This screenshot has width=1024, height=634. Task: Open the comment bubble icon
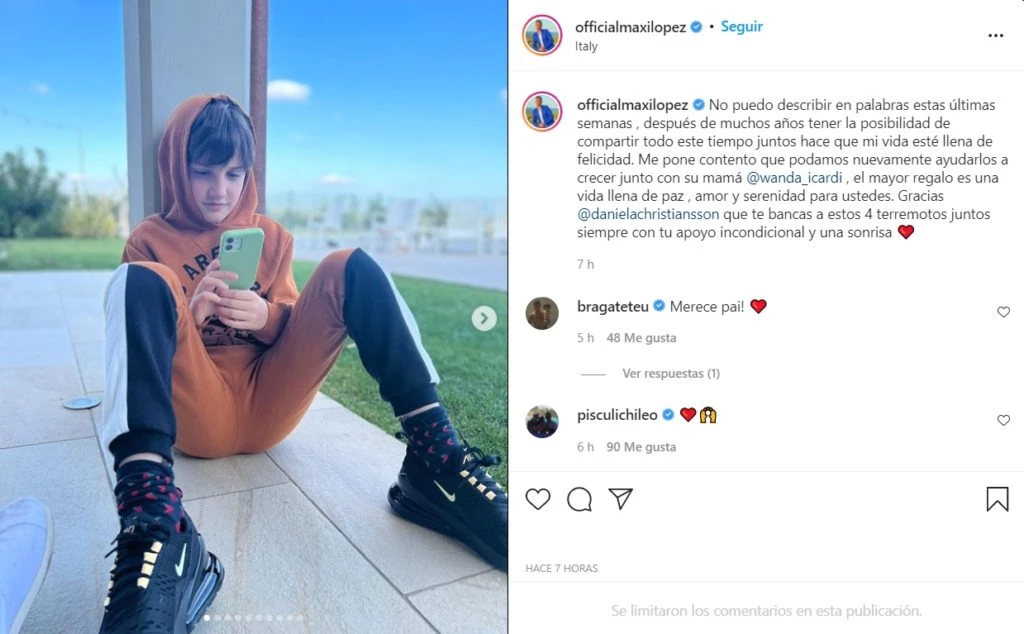point(579,499)
